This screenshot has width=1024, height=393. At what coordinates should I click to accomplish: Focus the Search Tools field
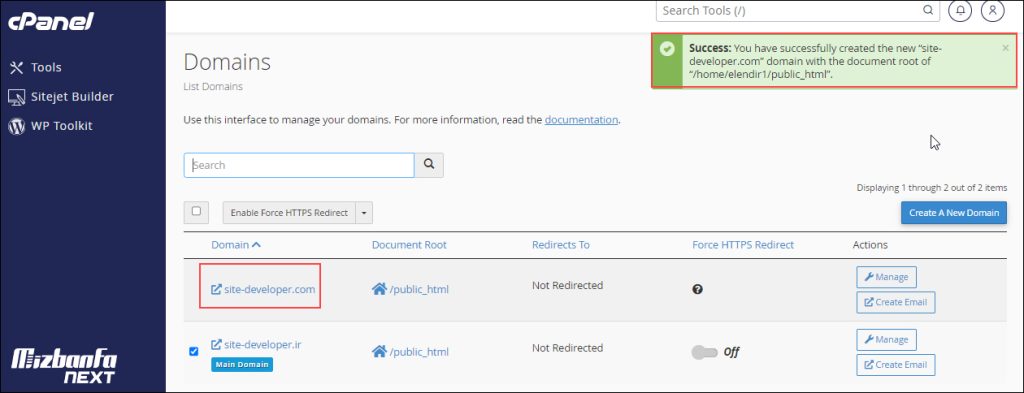click(790, 10)
